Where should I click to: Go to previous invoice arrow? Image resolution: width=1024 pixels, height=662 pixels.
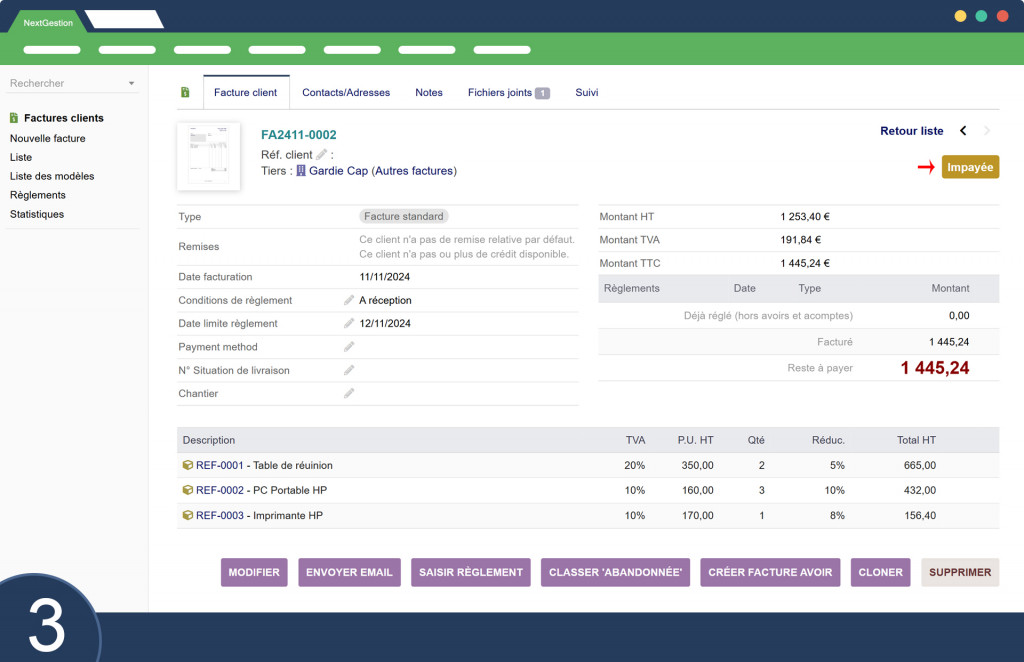pos(963,131)
